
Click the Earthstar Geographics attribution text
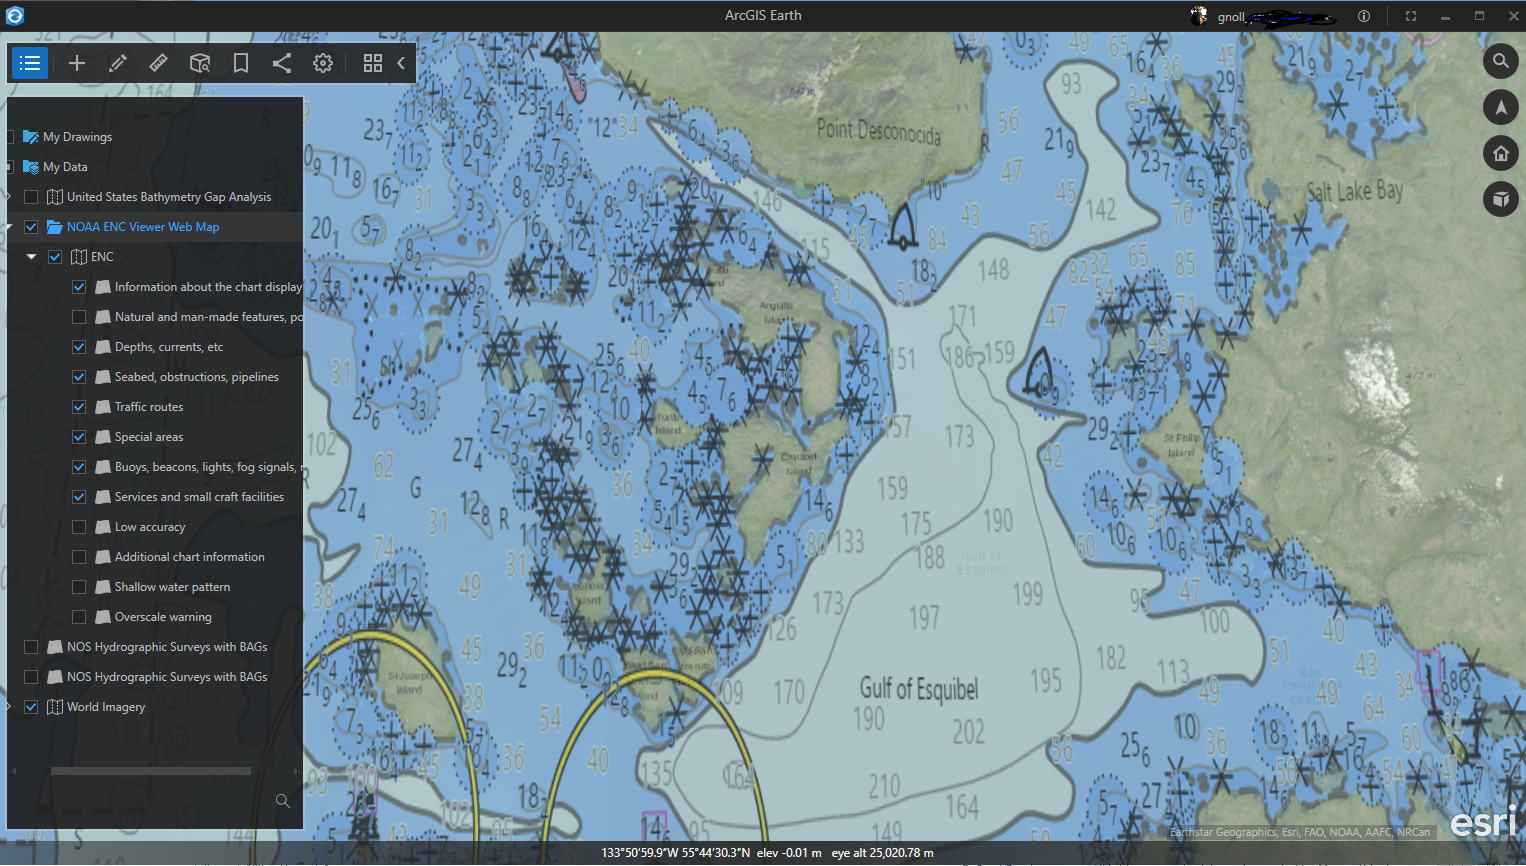pyautogui.click(x=1300, y=832)
